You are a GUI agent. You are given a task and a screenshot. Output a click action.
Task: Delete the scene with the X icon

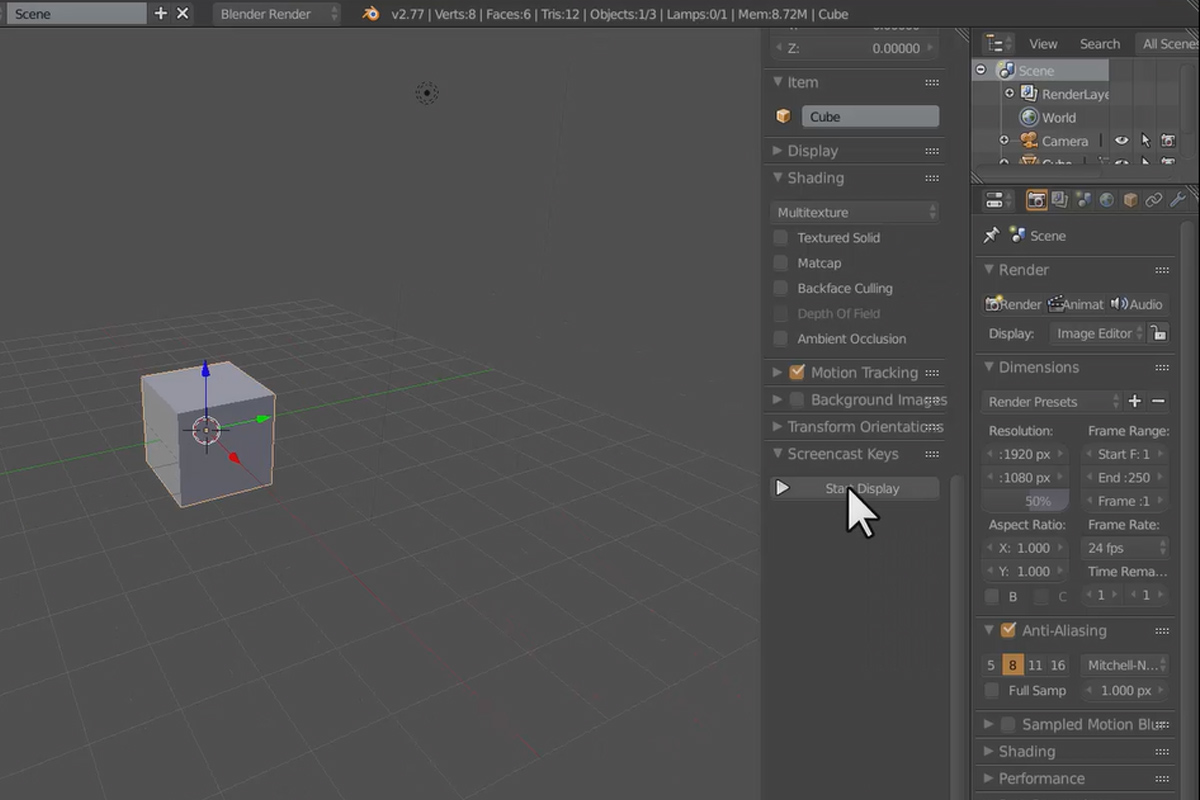coord(182,13)
